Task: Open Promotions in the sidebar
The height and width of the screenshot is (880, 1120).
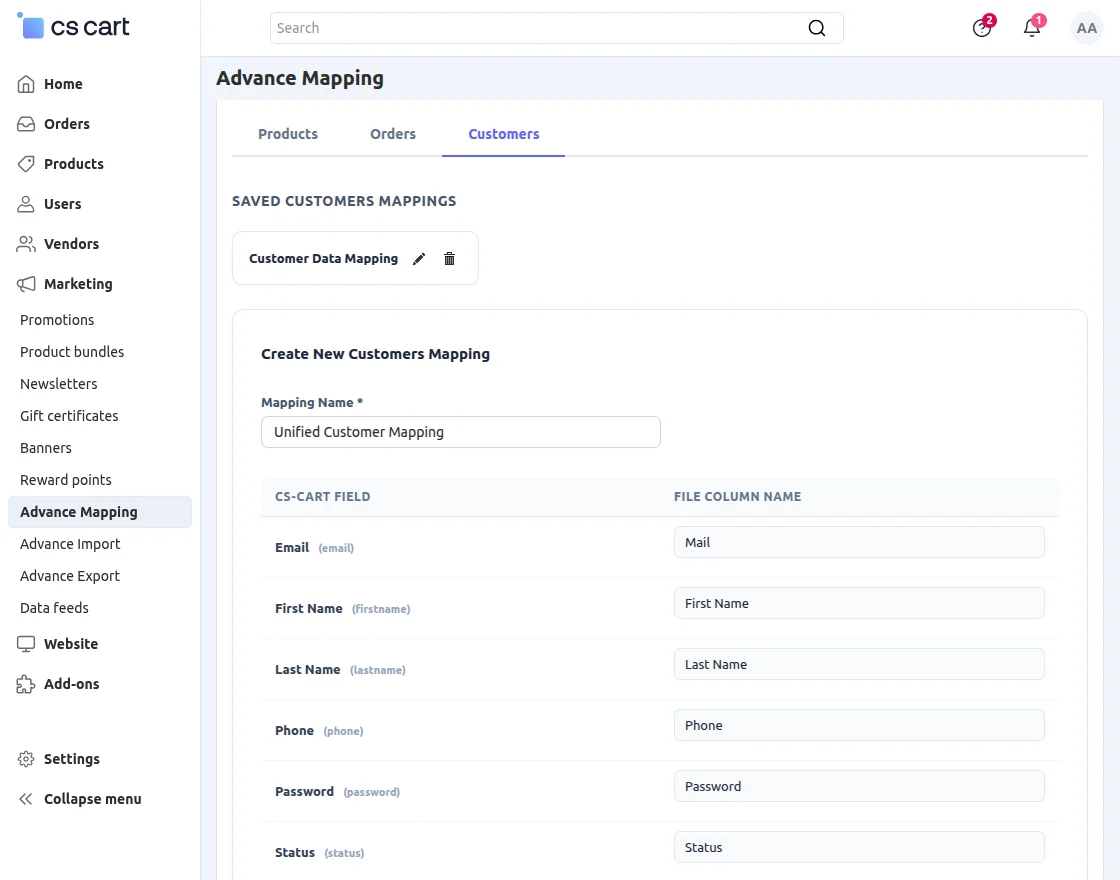Action: click(57, 320)
